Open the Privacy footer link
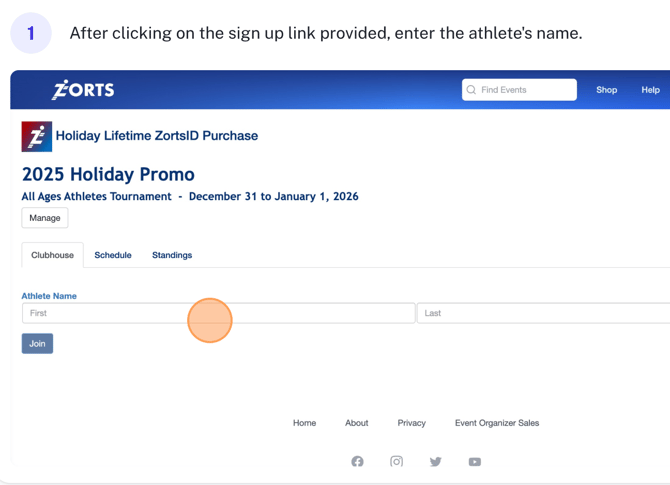 [x=411, y=423]
